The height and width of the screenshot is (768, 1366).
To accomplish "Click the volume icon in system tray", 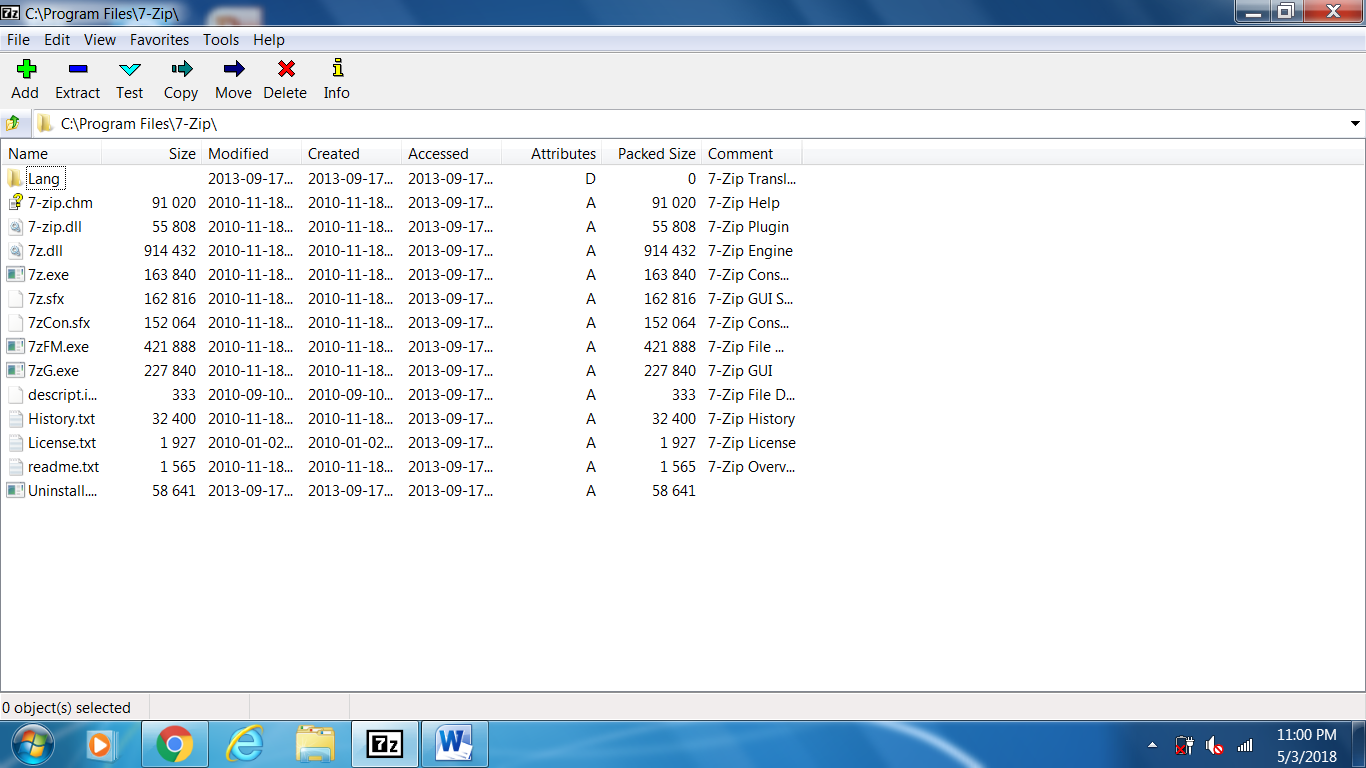I will pyautogui.click(x=1215, y=746).
